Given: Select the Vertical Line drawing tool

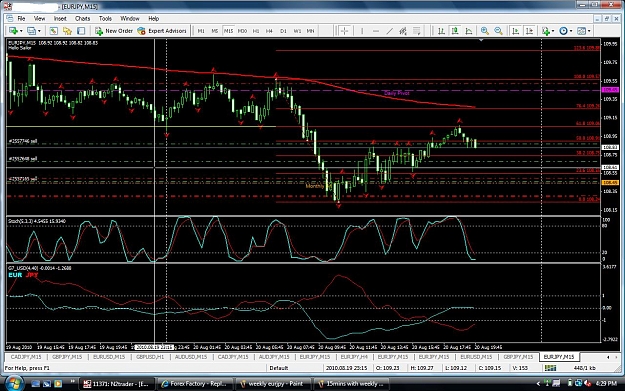Looking at the screenshot, I should (362, 31).
